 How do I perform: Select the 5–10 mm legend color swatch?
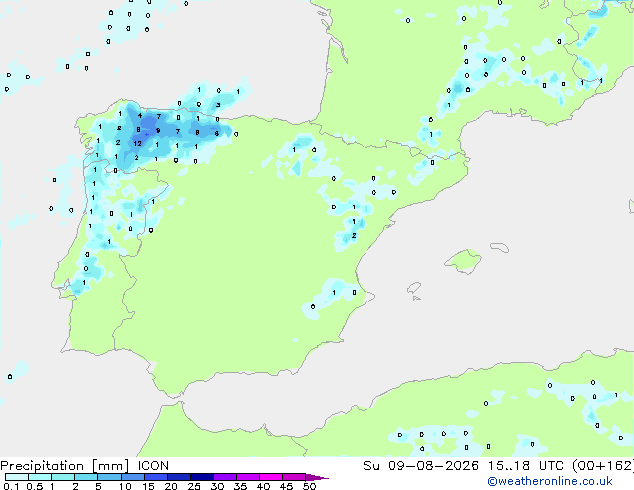109,477
